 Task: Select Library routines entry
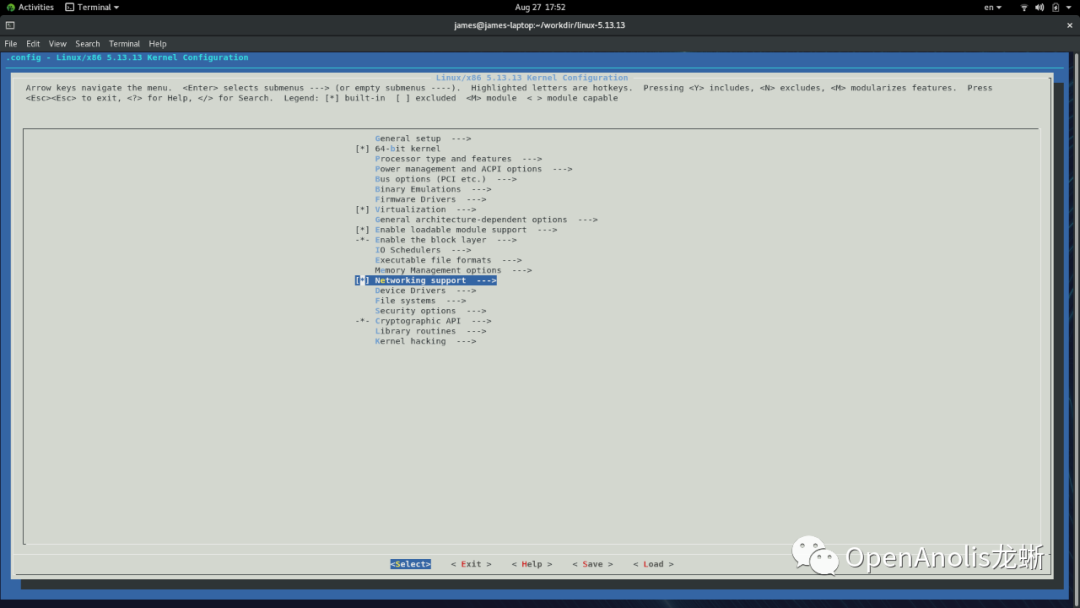pyautogui.click(x=430, y=331)
